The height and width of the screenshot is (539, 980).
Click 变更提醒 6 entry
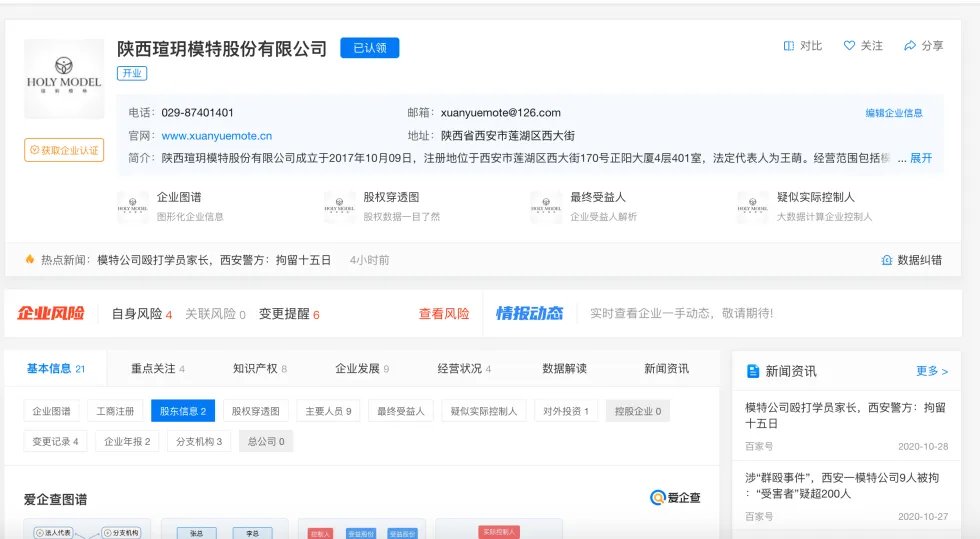tap(289, 314)
